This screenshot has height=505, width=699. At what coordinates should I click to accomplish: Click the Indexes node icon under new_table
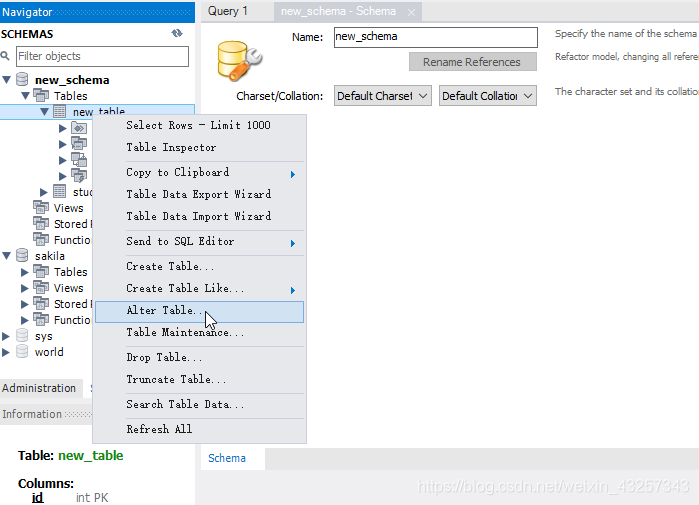tap(79, 144)
